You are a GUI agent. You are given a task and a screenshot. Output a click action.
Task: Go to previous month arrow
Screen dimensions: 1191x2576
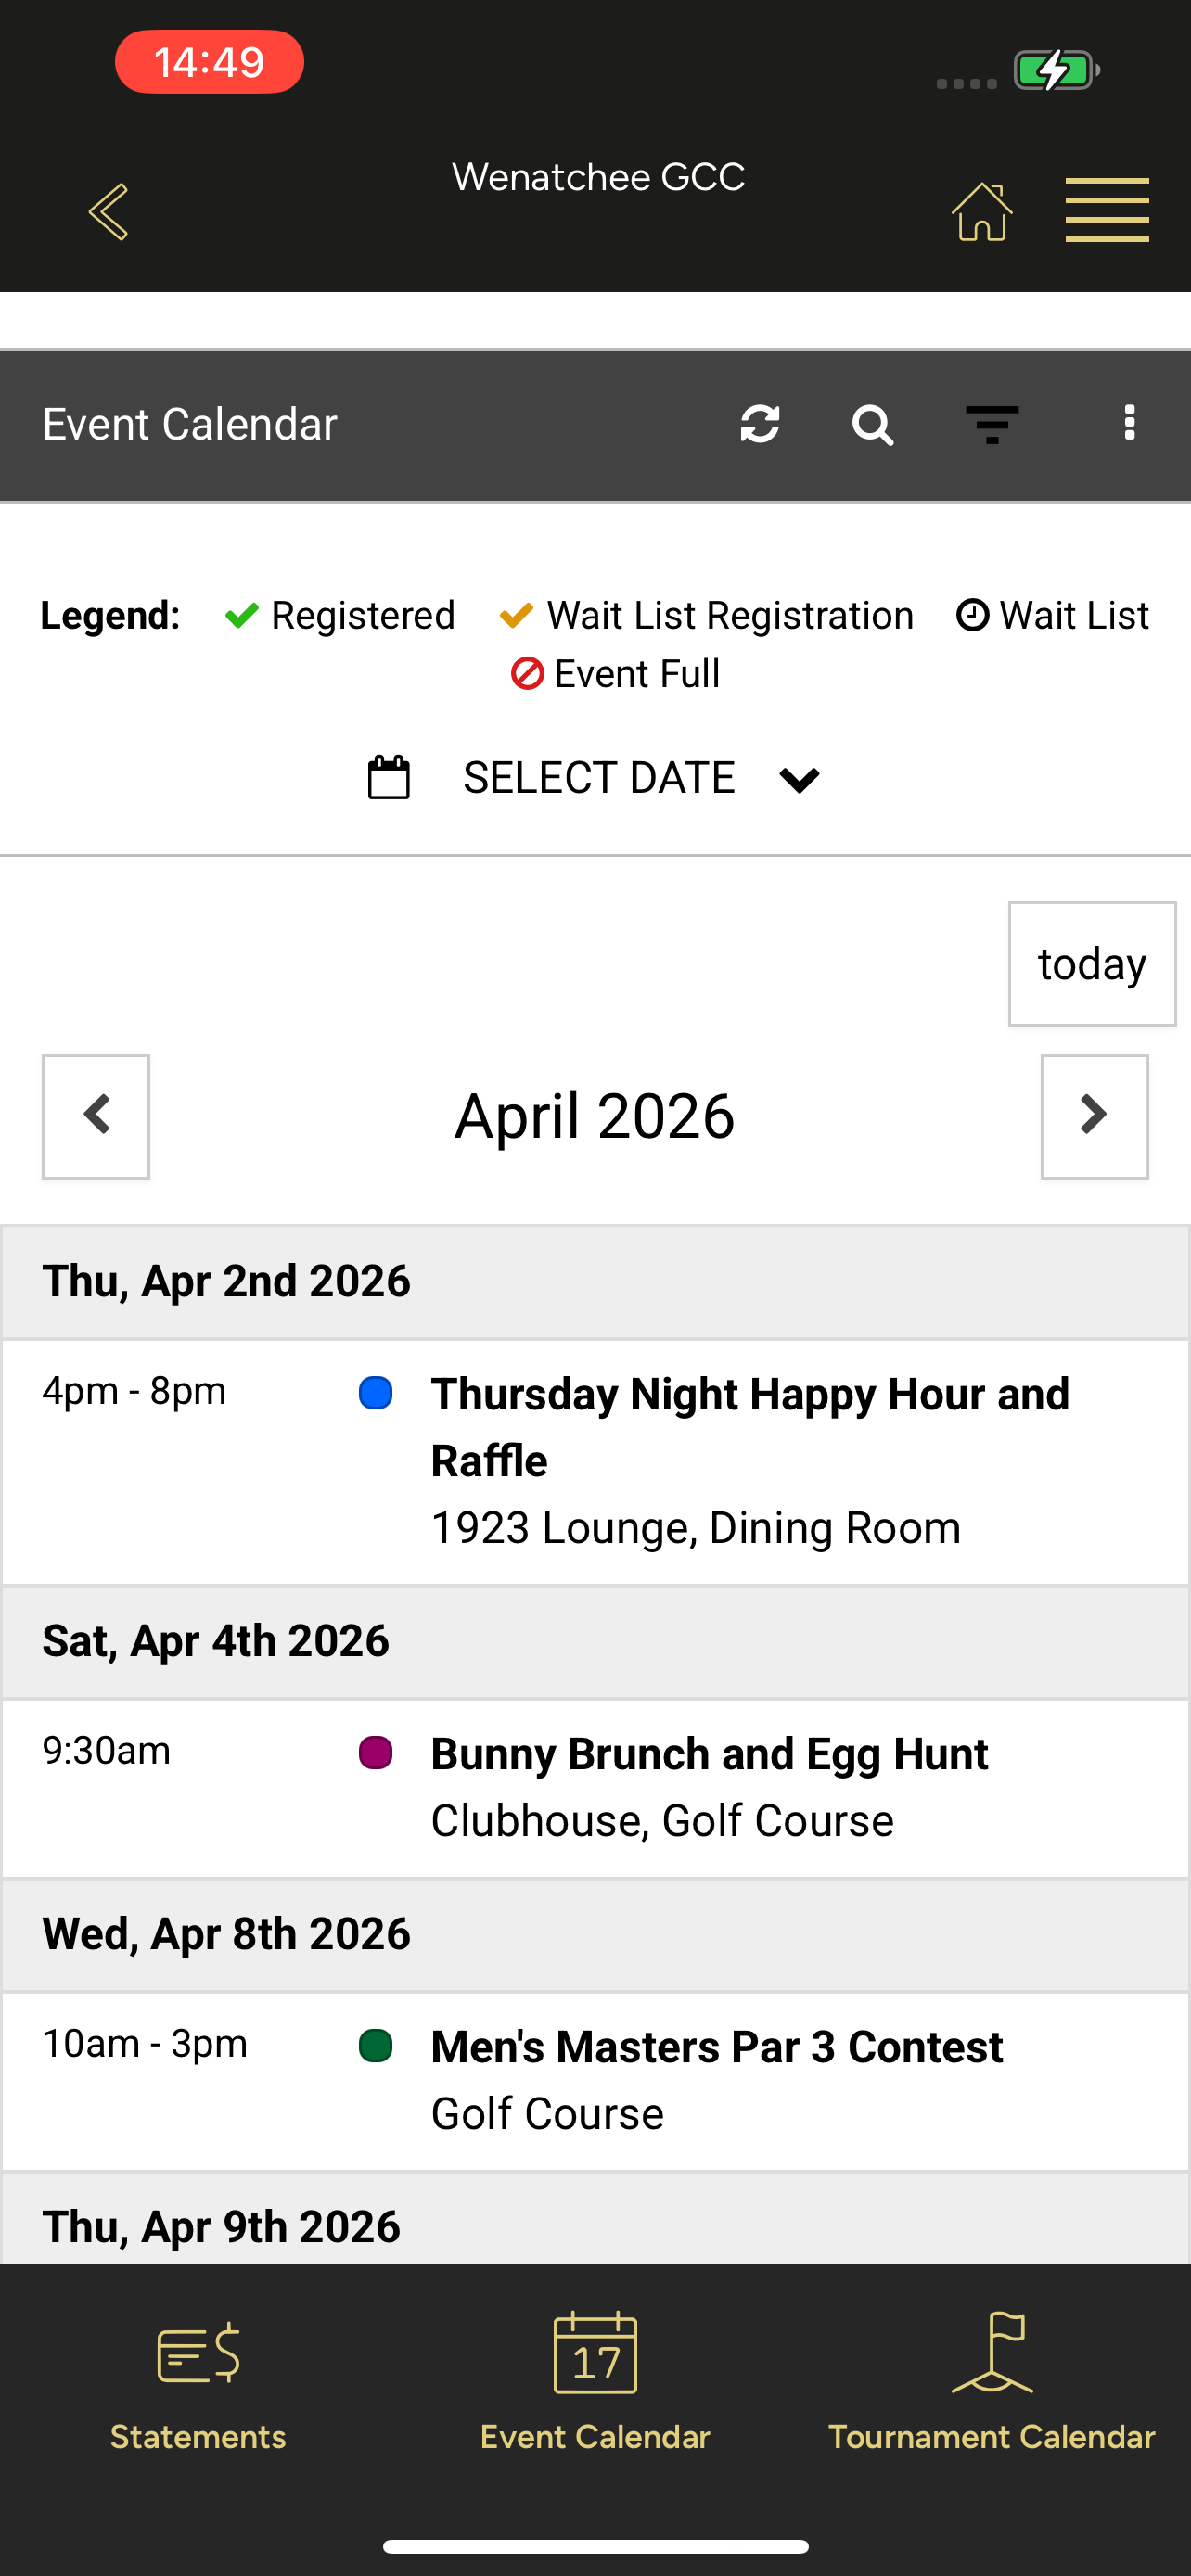pos(96,1117)
